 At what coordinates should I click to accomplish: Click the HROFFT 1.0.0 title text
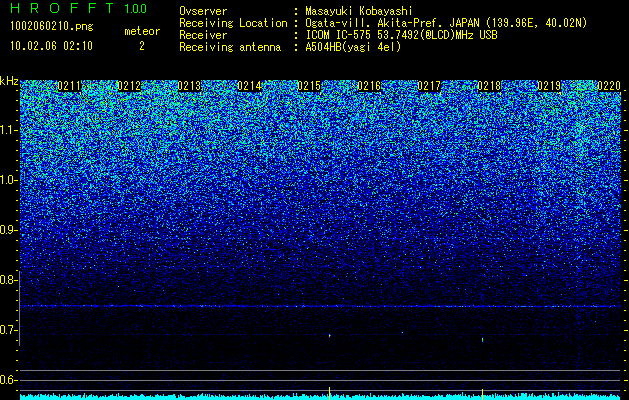point(79,8)
